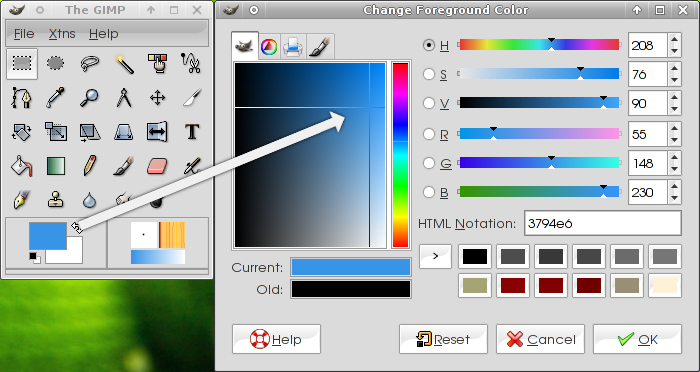This screenshot has width=700, height=372.
Task: Select the Move tool
Action: pyautogui.click(x=158, y=97)
